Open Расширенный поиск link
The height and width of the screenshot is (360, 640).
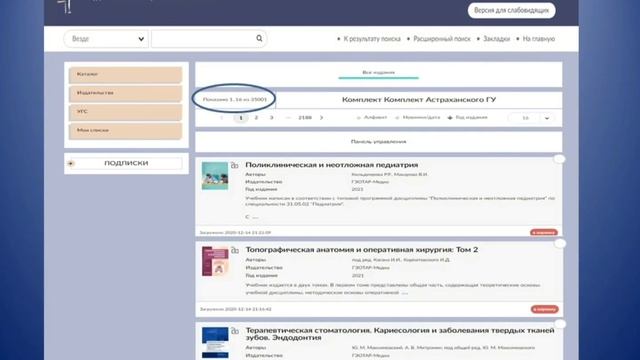pyautogui.click(x=442, y=39)
